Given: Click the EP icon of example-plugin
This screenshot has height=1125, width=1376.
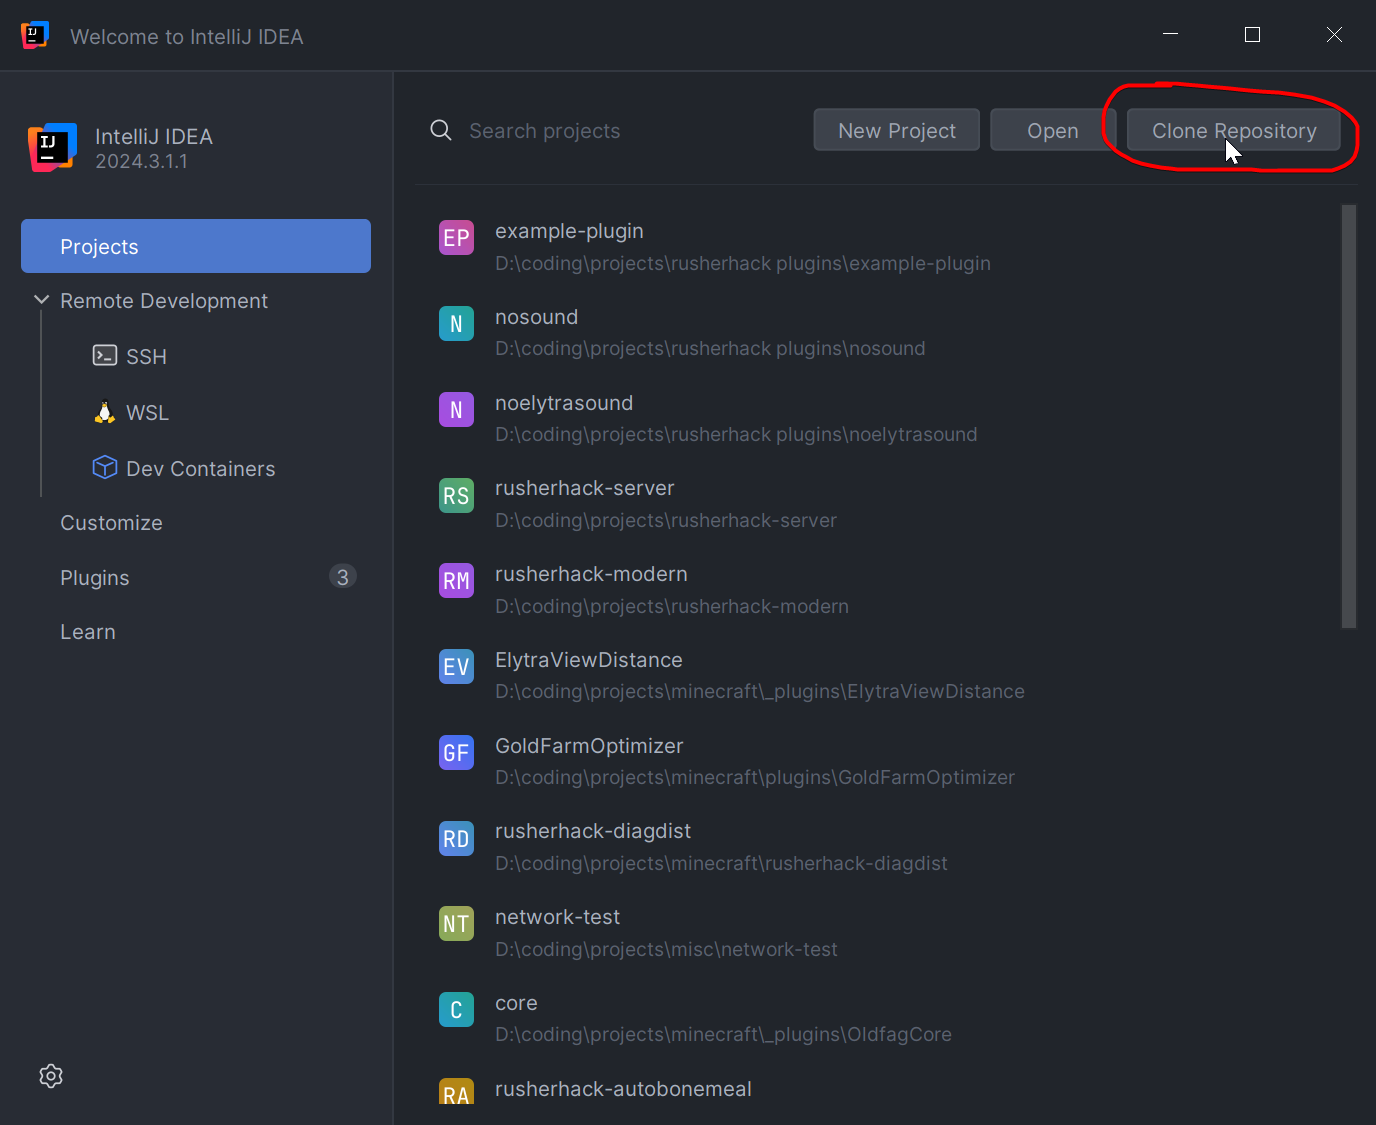Looking at the screenshot, I should [x=456, y=238].
